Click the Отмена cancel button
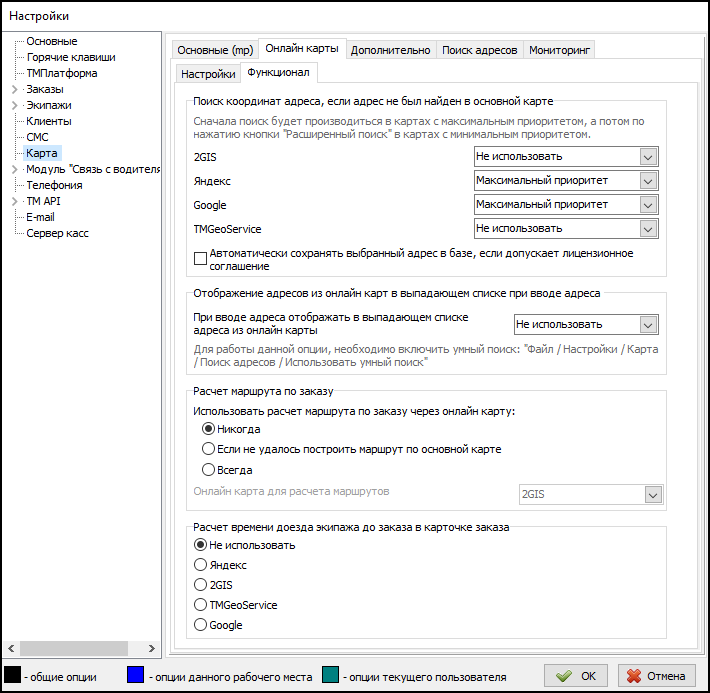 coord(657,675)
